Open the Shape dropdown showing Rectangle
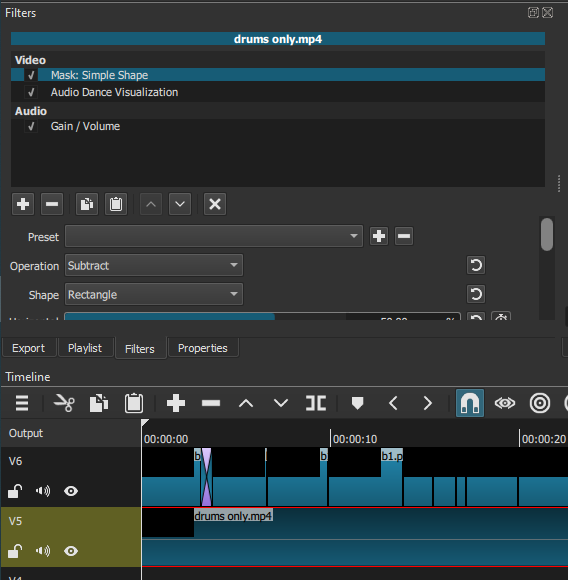Image resolution: width=568 pixels, height=580 pixels. [154, 294]
